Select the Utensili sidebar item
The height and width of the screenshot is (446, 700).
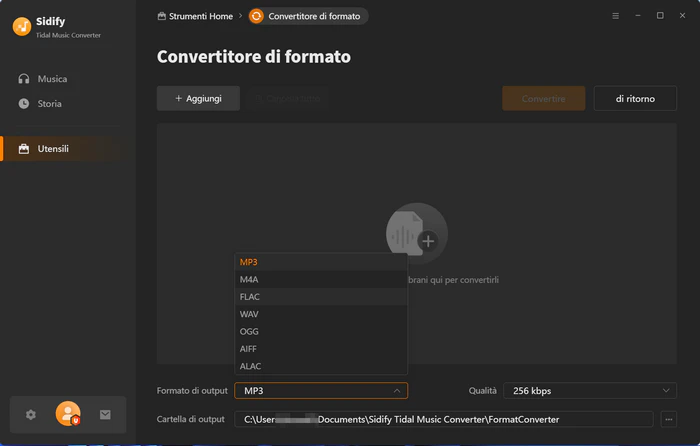tap(62, 149)
